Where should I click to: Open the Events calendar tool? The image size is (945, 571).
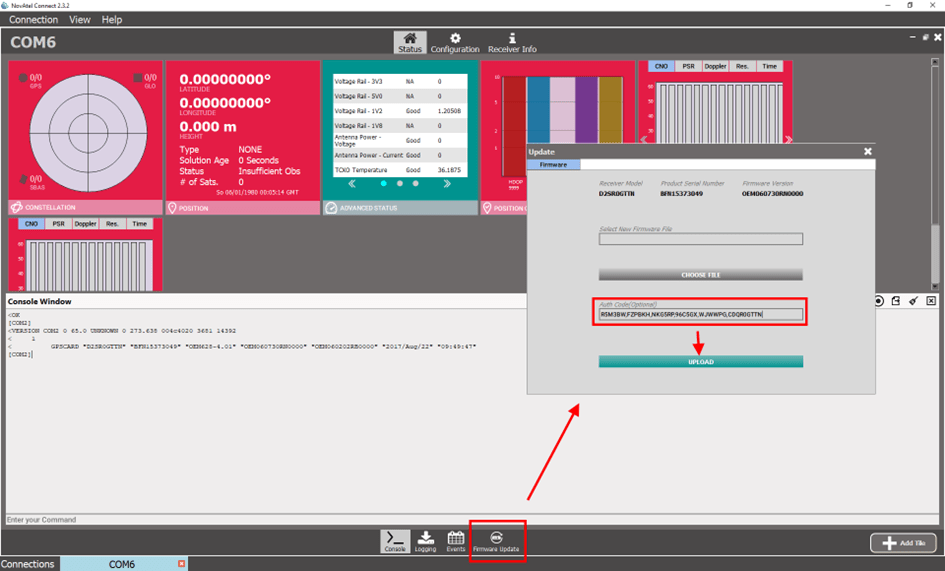coord(456,541)
